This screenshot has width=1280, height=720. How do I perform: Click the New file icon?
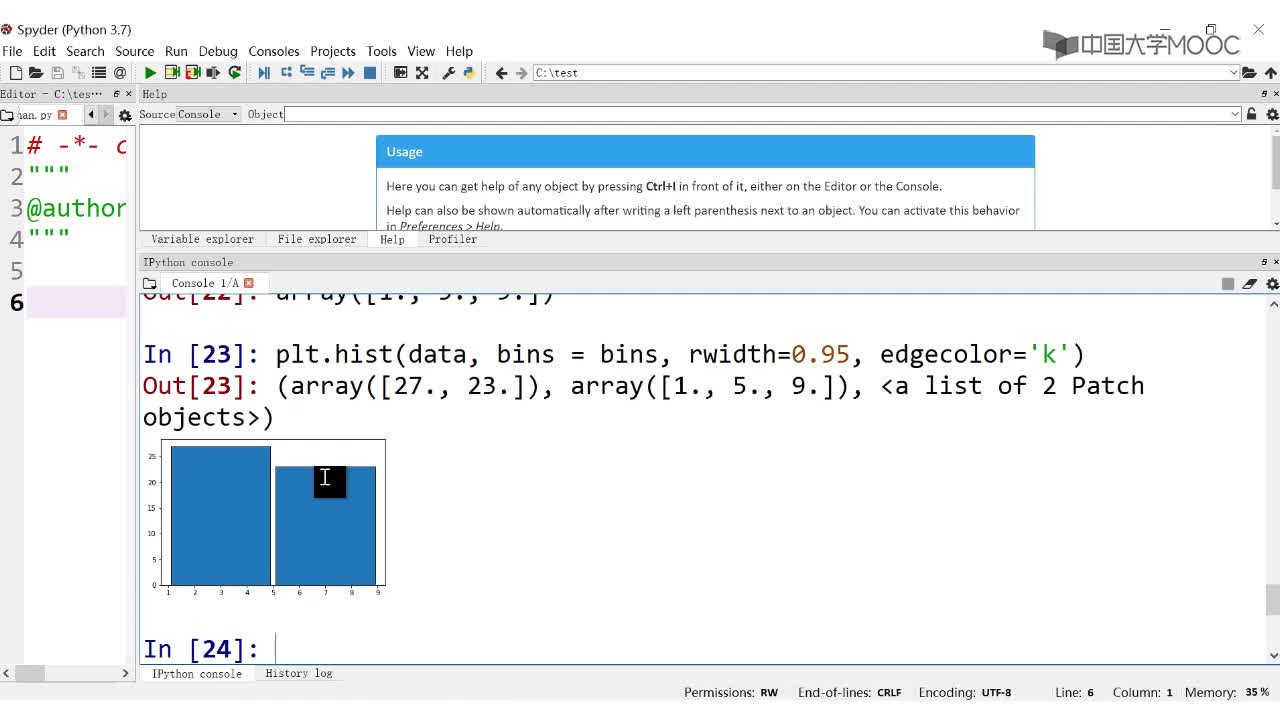click(x=16, y=73)
